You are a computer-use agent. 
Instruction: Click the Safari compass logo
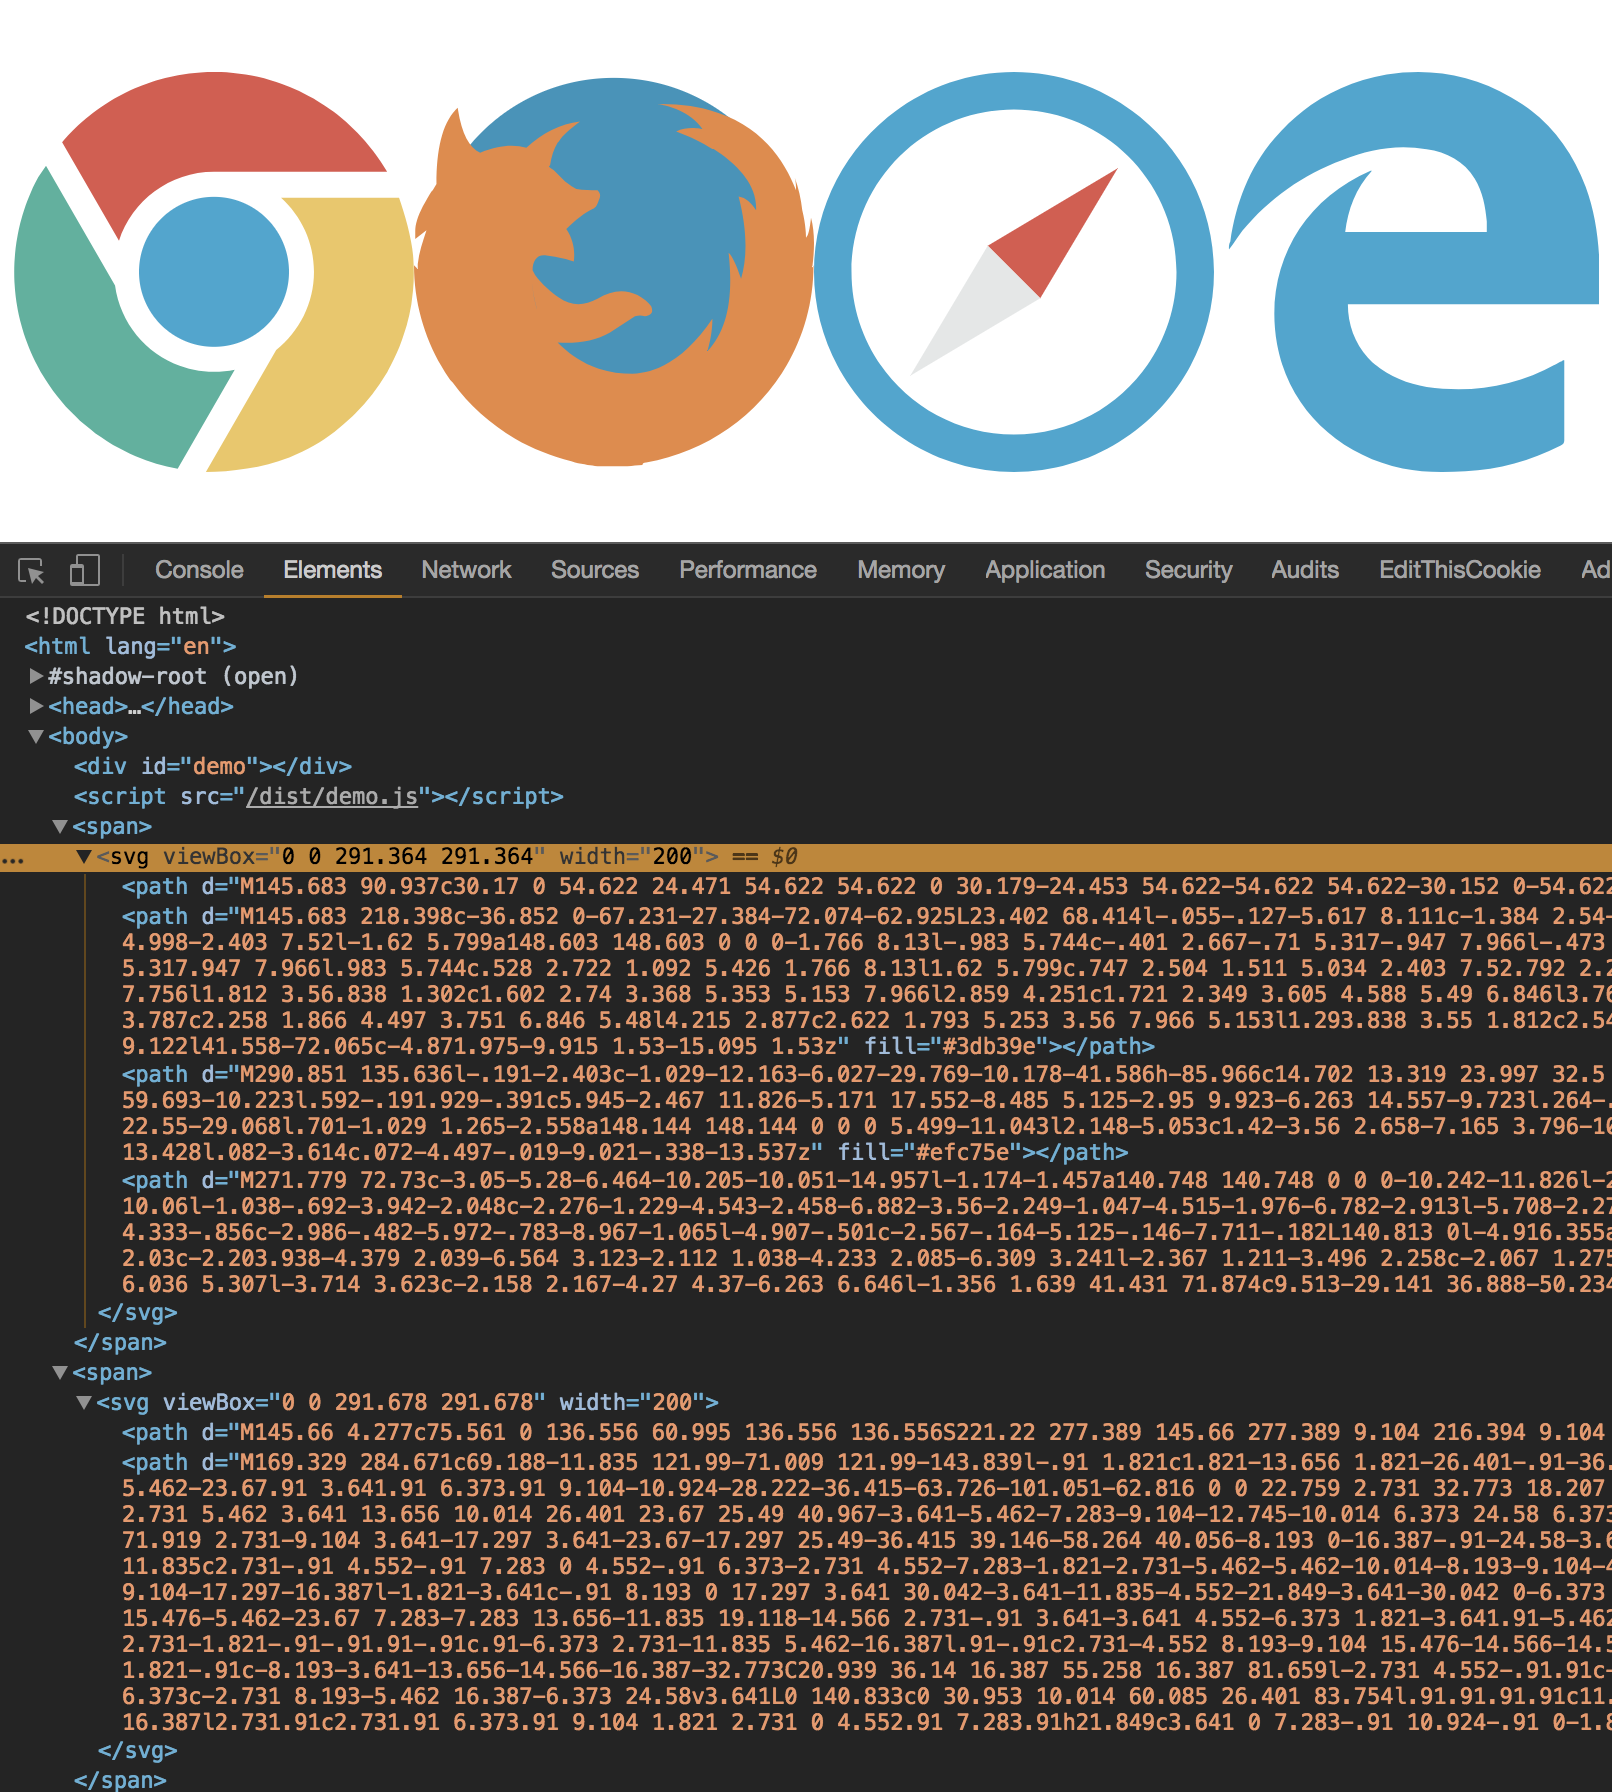point(1014,271)
